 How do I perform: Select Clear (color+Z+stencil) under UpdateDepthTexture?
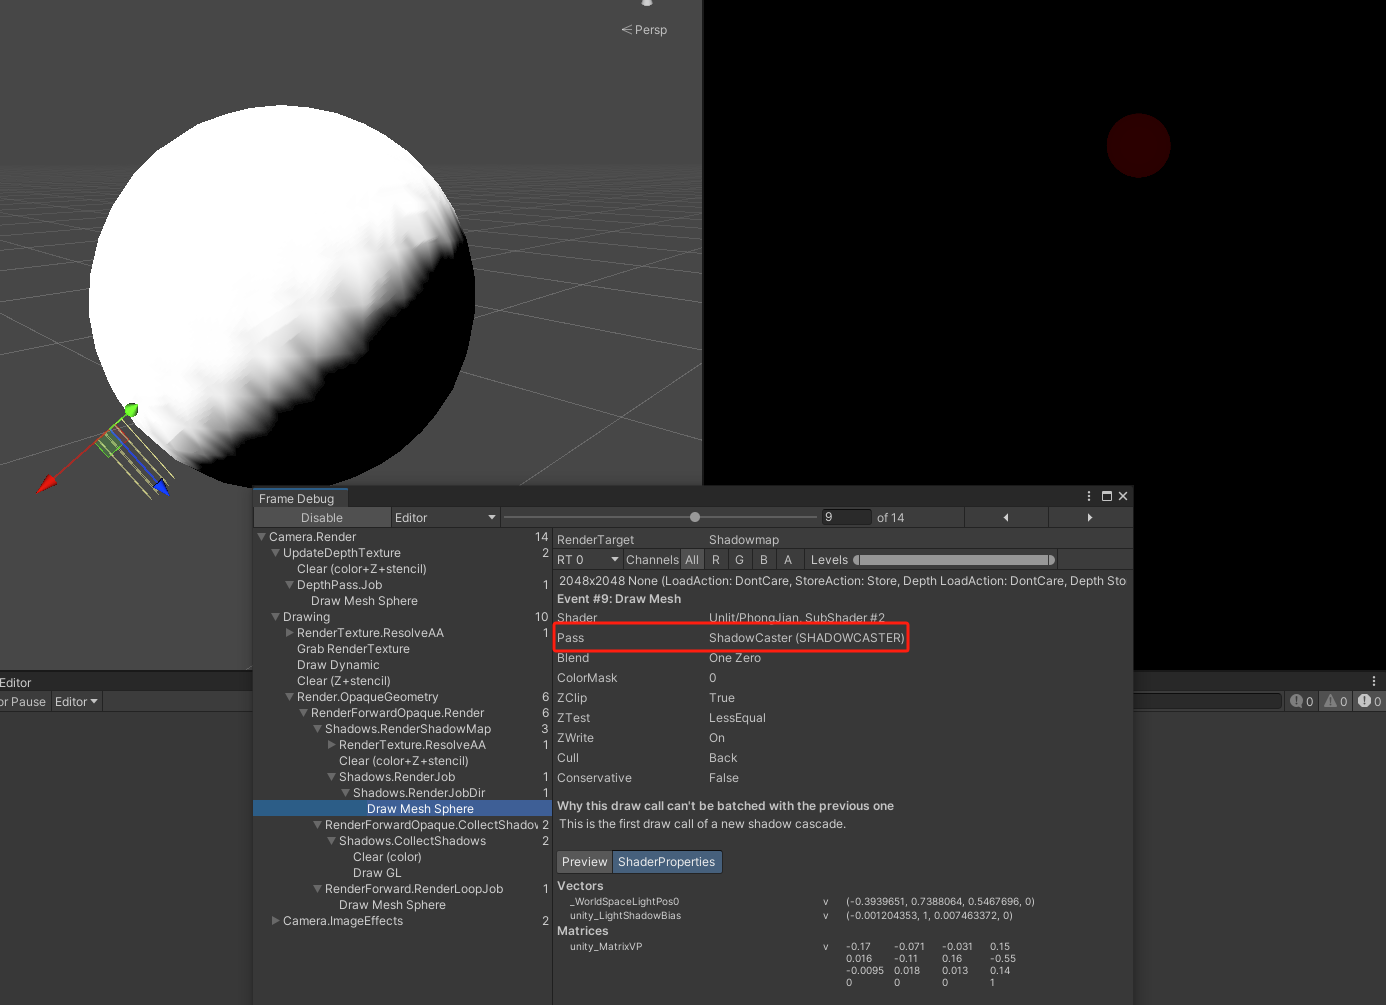[362, 569]
